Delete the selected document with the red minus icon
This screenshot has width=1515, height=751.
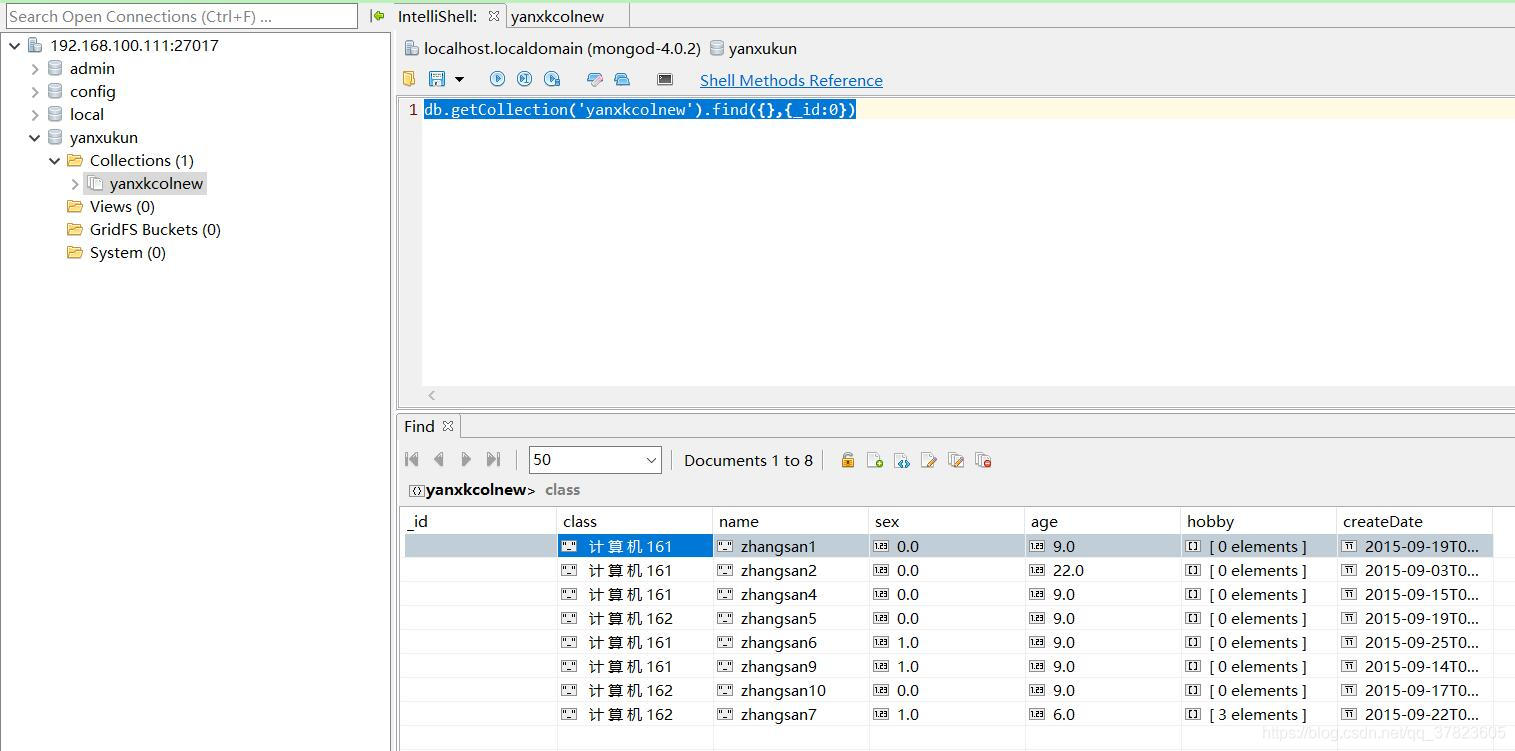983,460
